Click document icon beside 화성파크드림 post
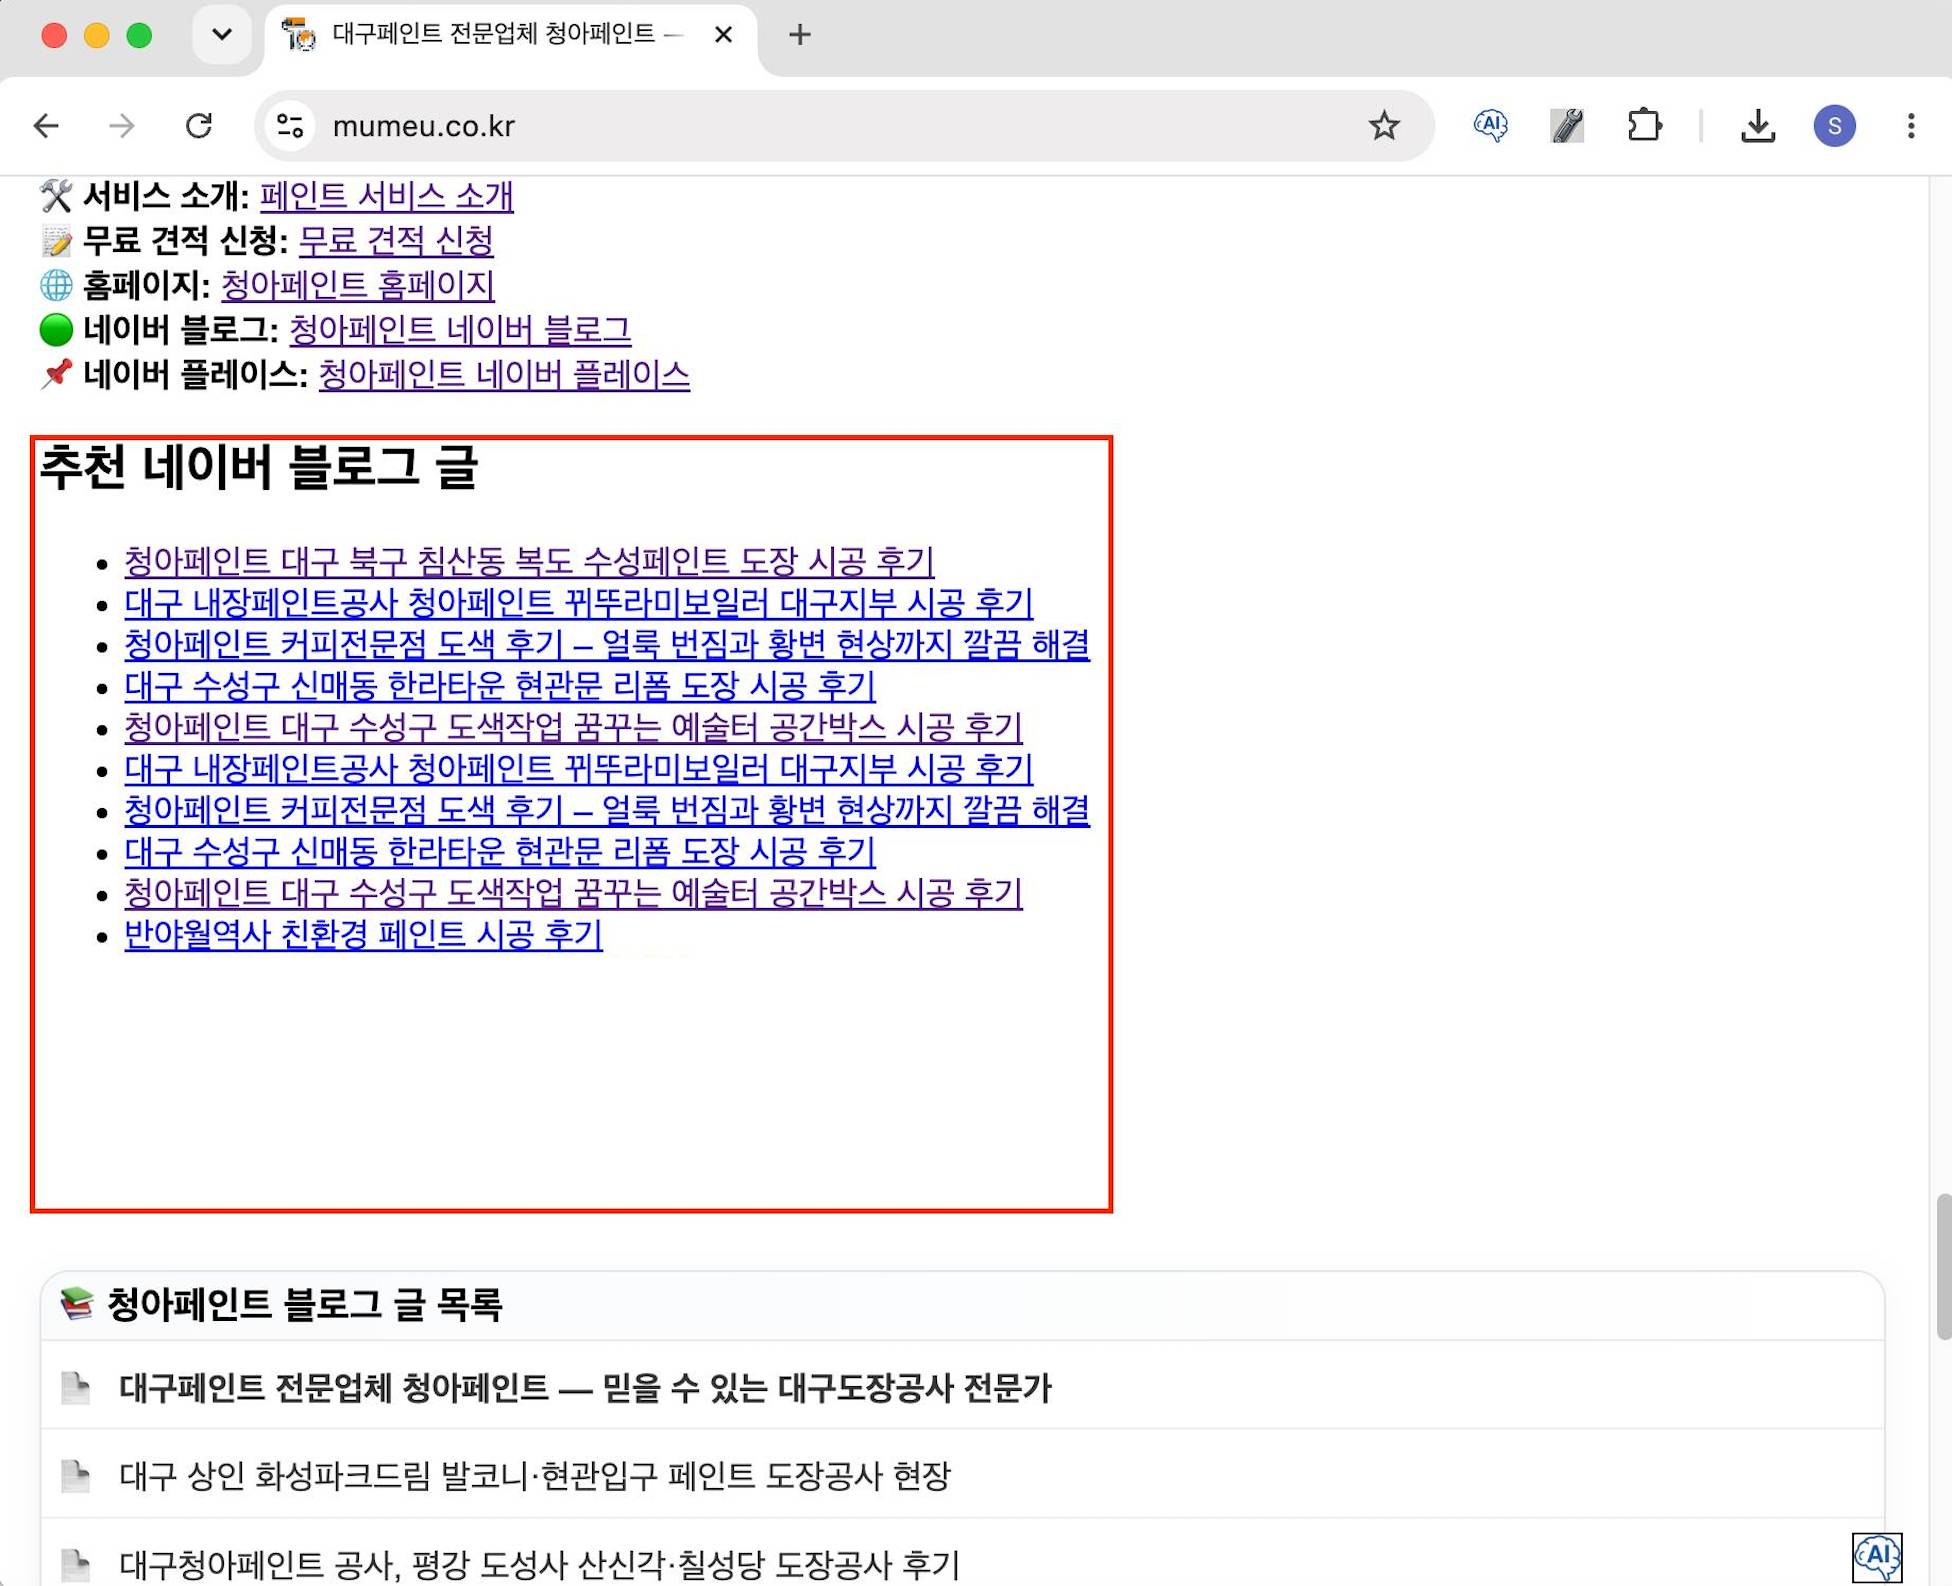Image resolution: width=1952 pixels, height=1586 pixels. pyautogui.click(x=76, y=1476)
